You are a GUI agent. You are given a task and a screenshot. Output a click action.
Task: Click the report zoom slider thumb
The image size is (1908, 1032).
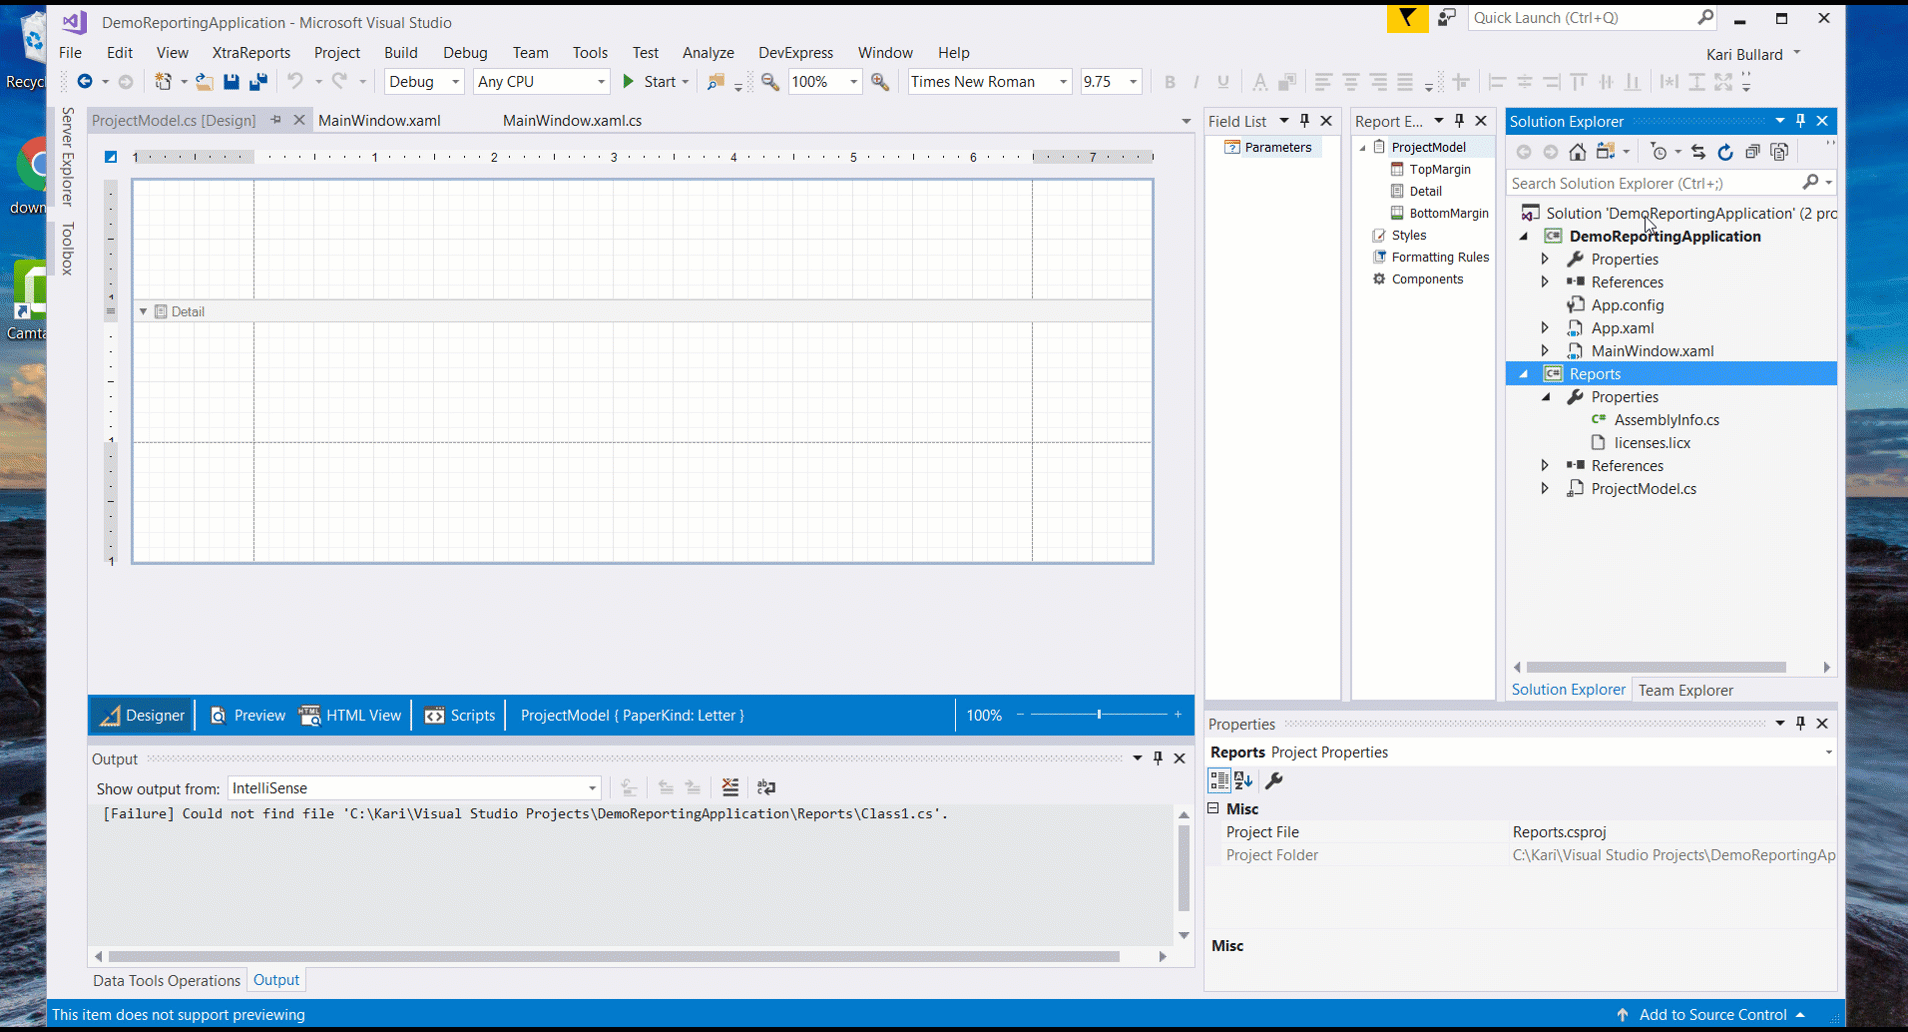click(1099, 715)
